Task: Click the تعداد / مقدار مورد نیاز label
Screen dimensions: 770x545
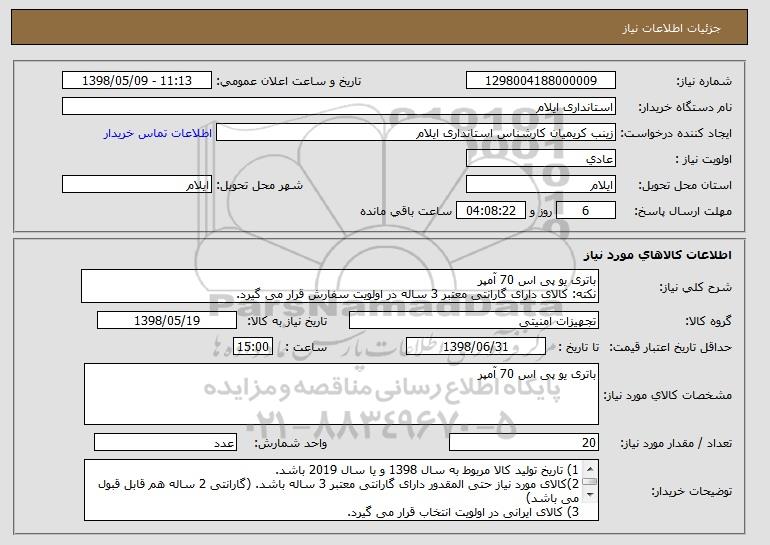Action: [676, 443]
